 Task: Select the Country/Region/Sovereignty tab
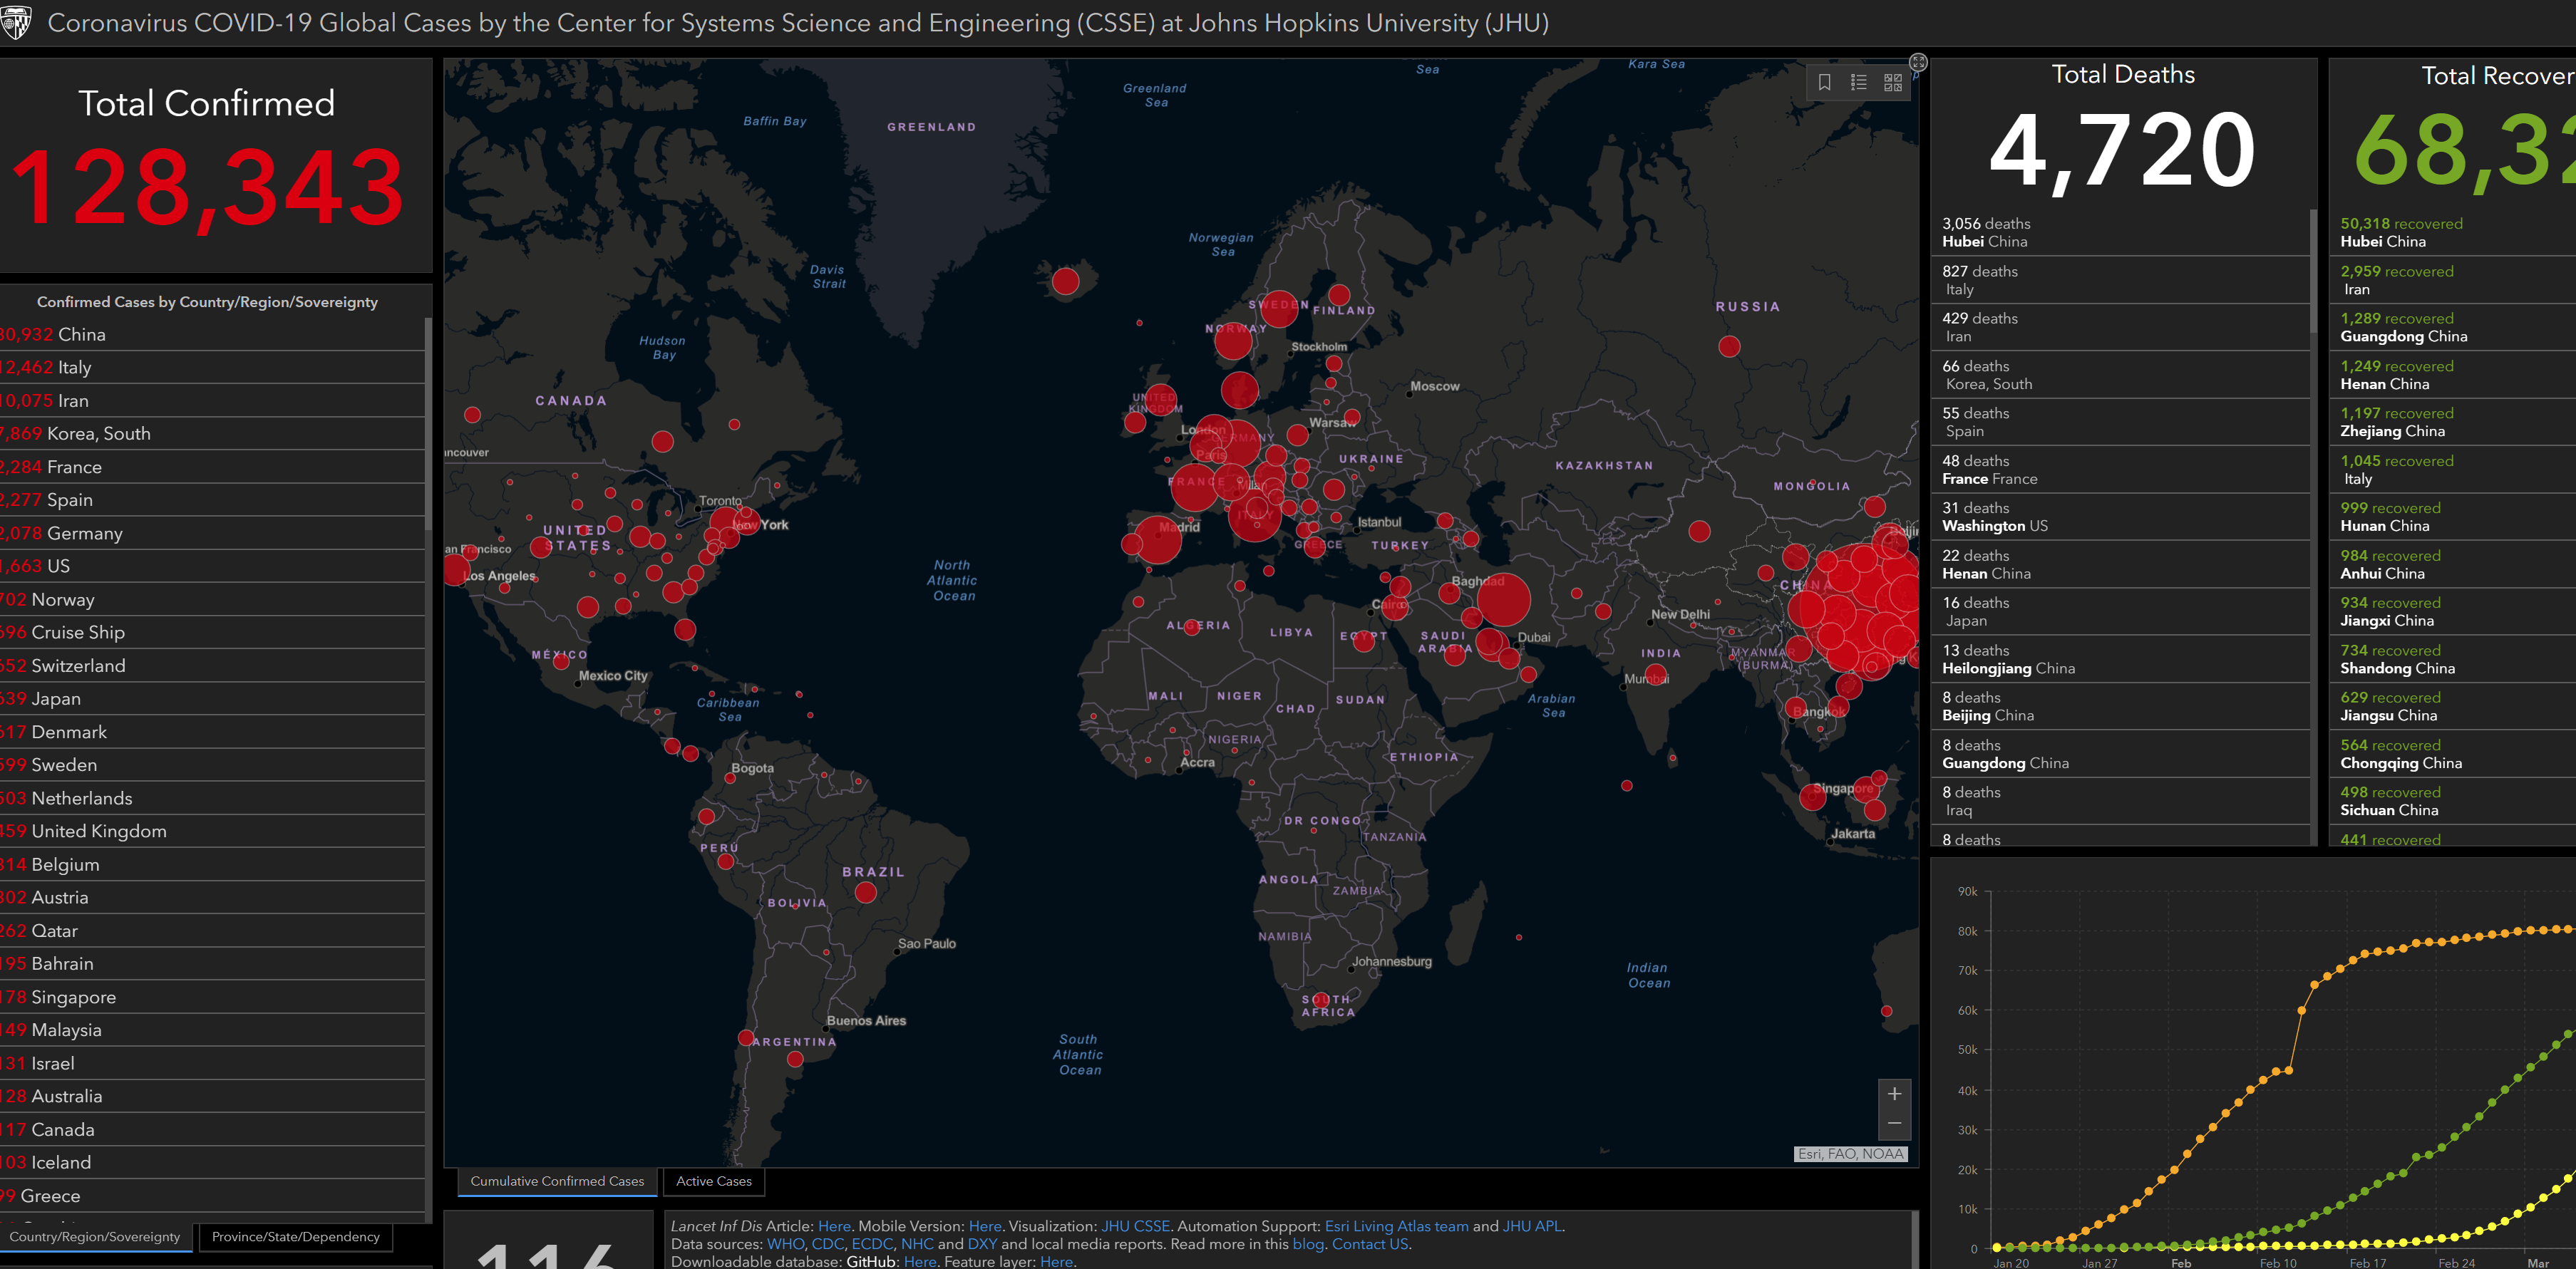tap(95, 1237)
